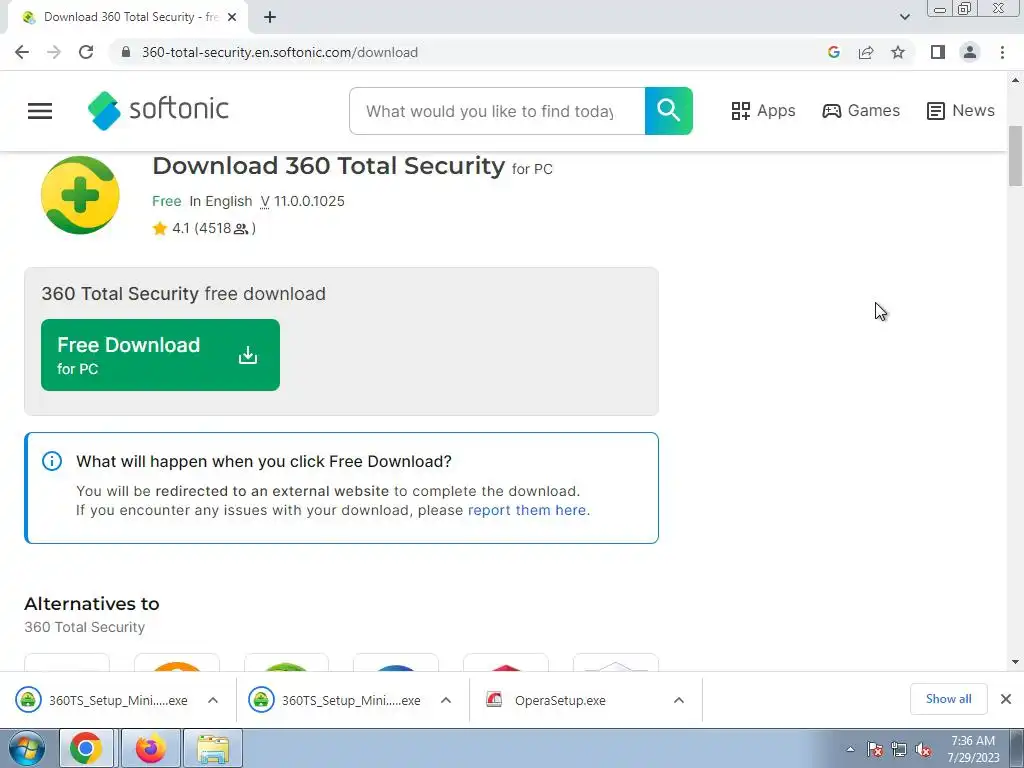The height and width of the screenshot is (768, 1024).
Task: Click the muted volume tray icon
Action: (x=923, y=749)
